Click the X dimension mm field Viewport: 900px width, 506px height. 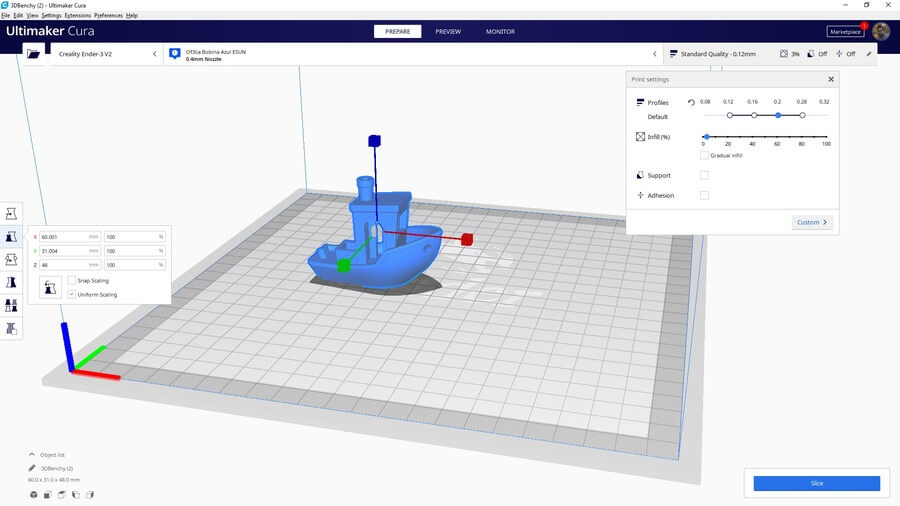tap(70, 236)
